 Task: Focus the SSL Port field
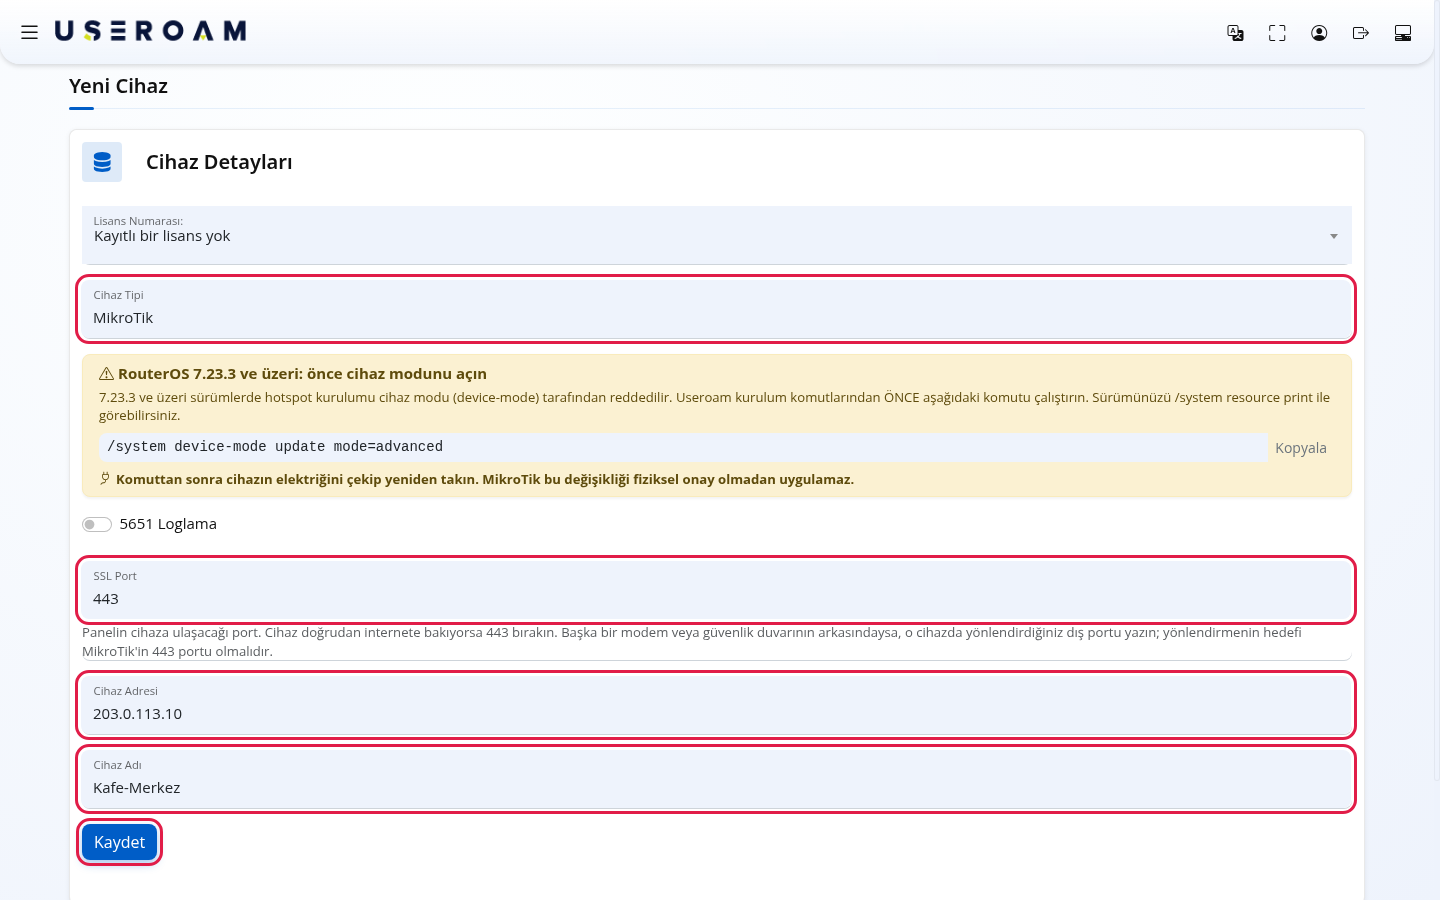click(716, 590)
